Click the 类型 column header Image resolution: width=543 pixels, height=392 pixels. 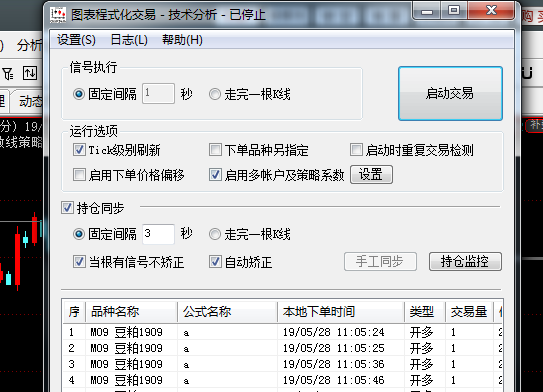point(425,312)
